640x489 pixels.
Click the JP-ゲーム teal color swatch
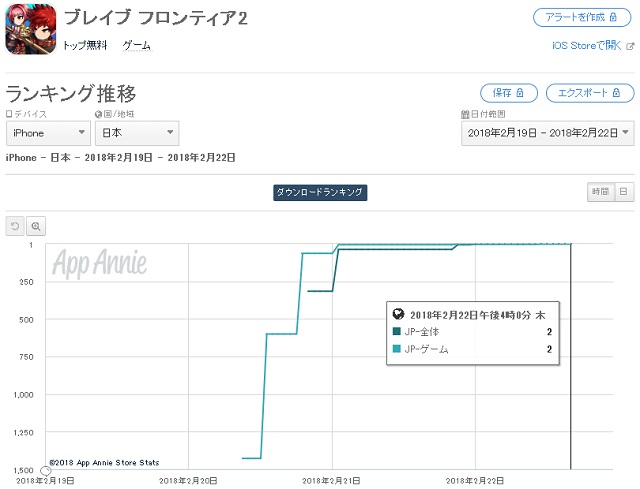tap(396, 349)
